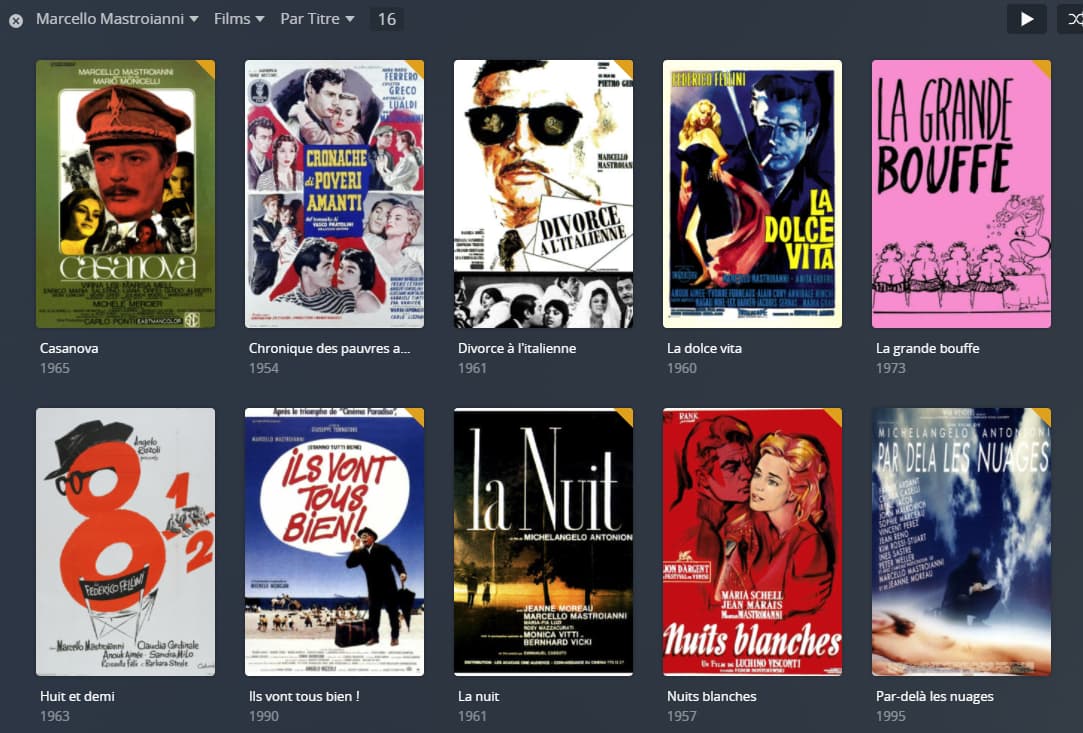Screen dimensions: 1083x733
Task: Click the unwatched corner flag on La Grande Bouffe poster
Action: 1044,66
